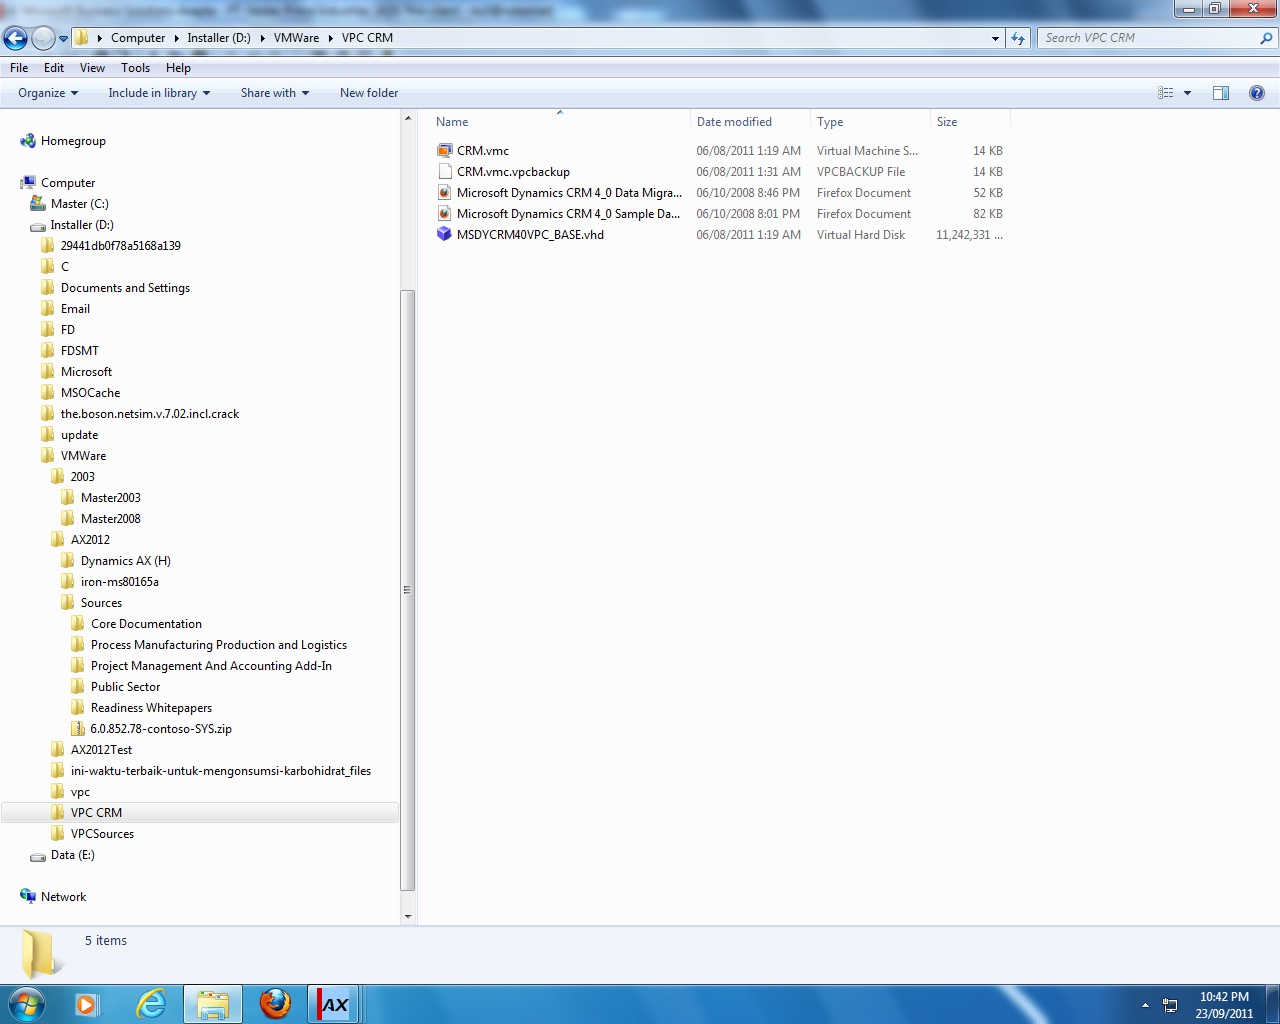Image resolution: width=1280 pixels, height=1024 pixels.
Task: Select the AX2012 folder icon
Action: point(58,539)
